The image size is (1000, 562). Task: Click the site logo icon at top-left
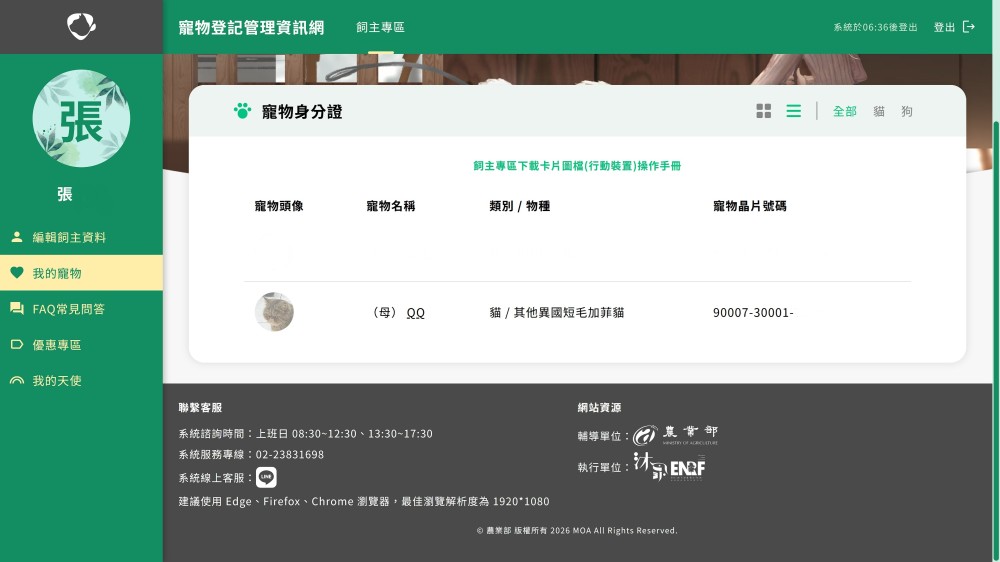(x=82, y=27)
